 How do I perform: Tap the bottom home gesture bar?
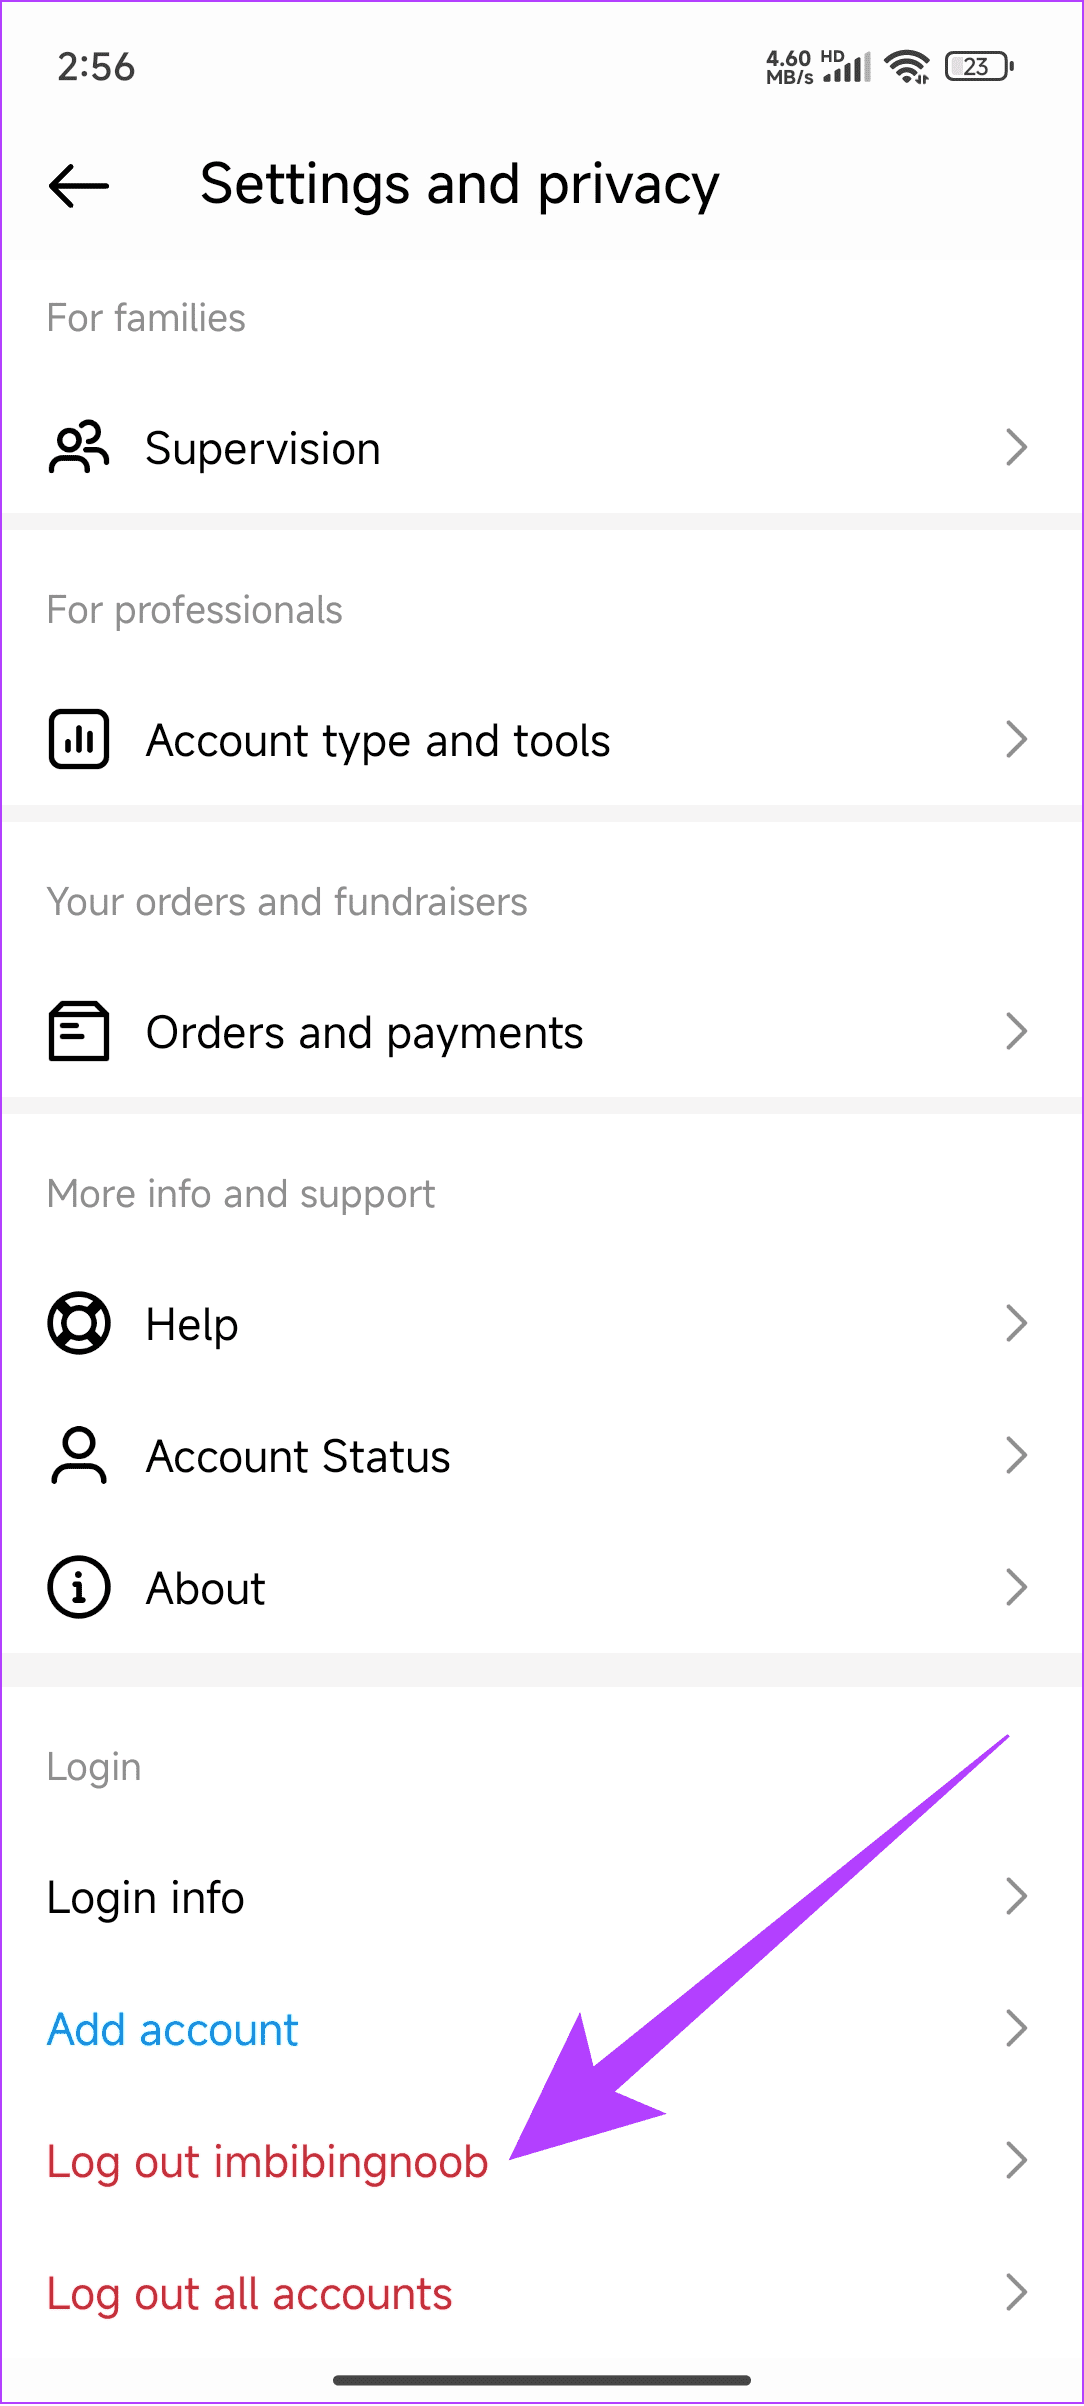click(x=542, y=2380)
